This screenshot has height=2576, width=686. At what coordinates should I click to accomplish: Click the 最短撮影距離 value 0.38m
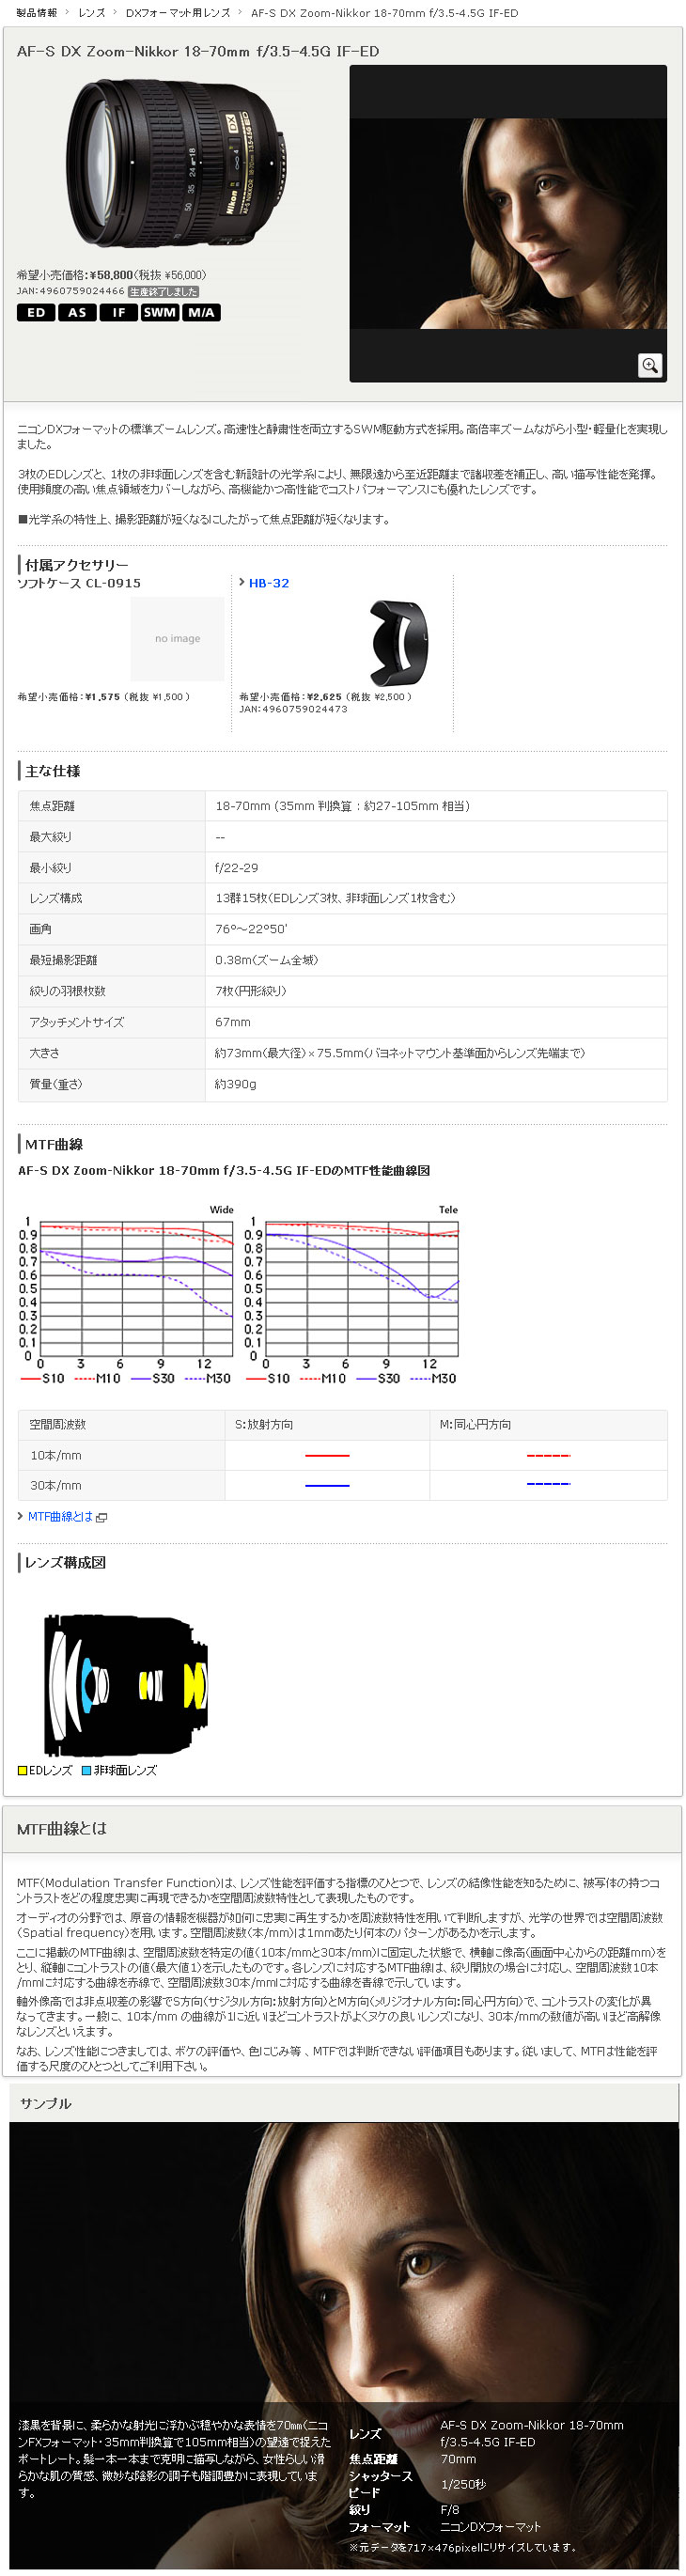click(267, 960)
